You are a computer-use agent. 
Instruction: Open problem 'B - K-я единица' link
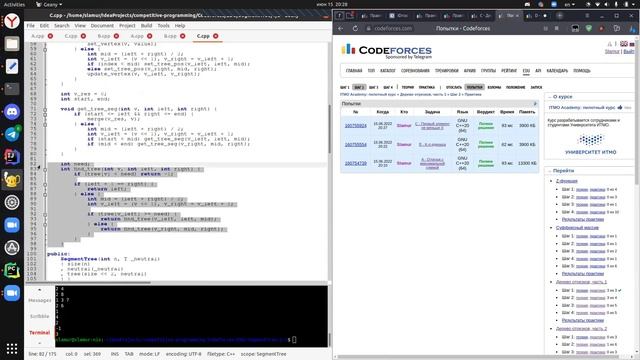pos(432,144)
